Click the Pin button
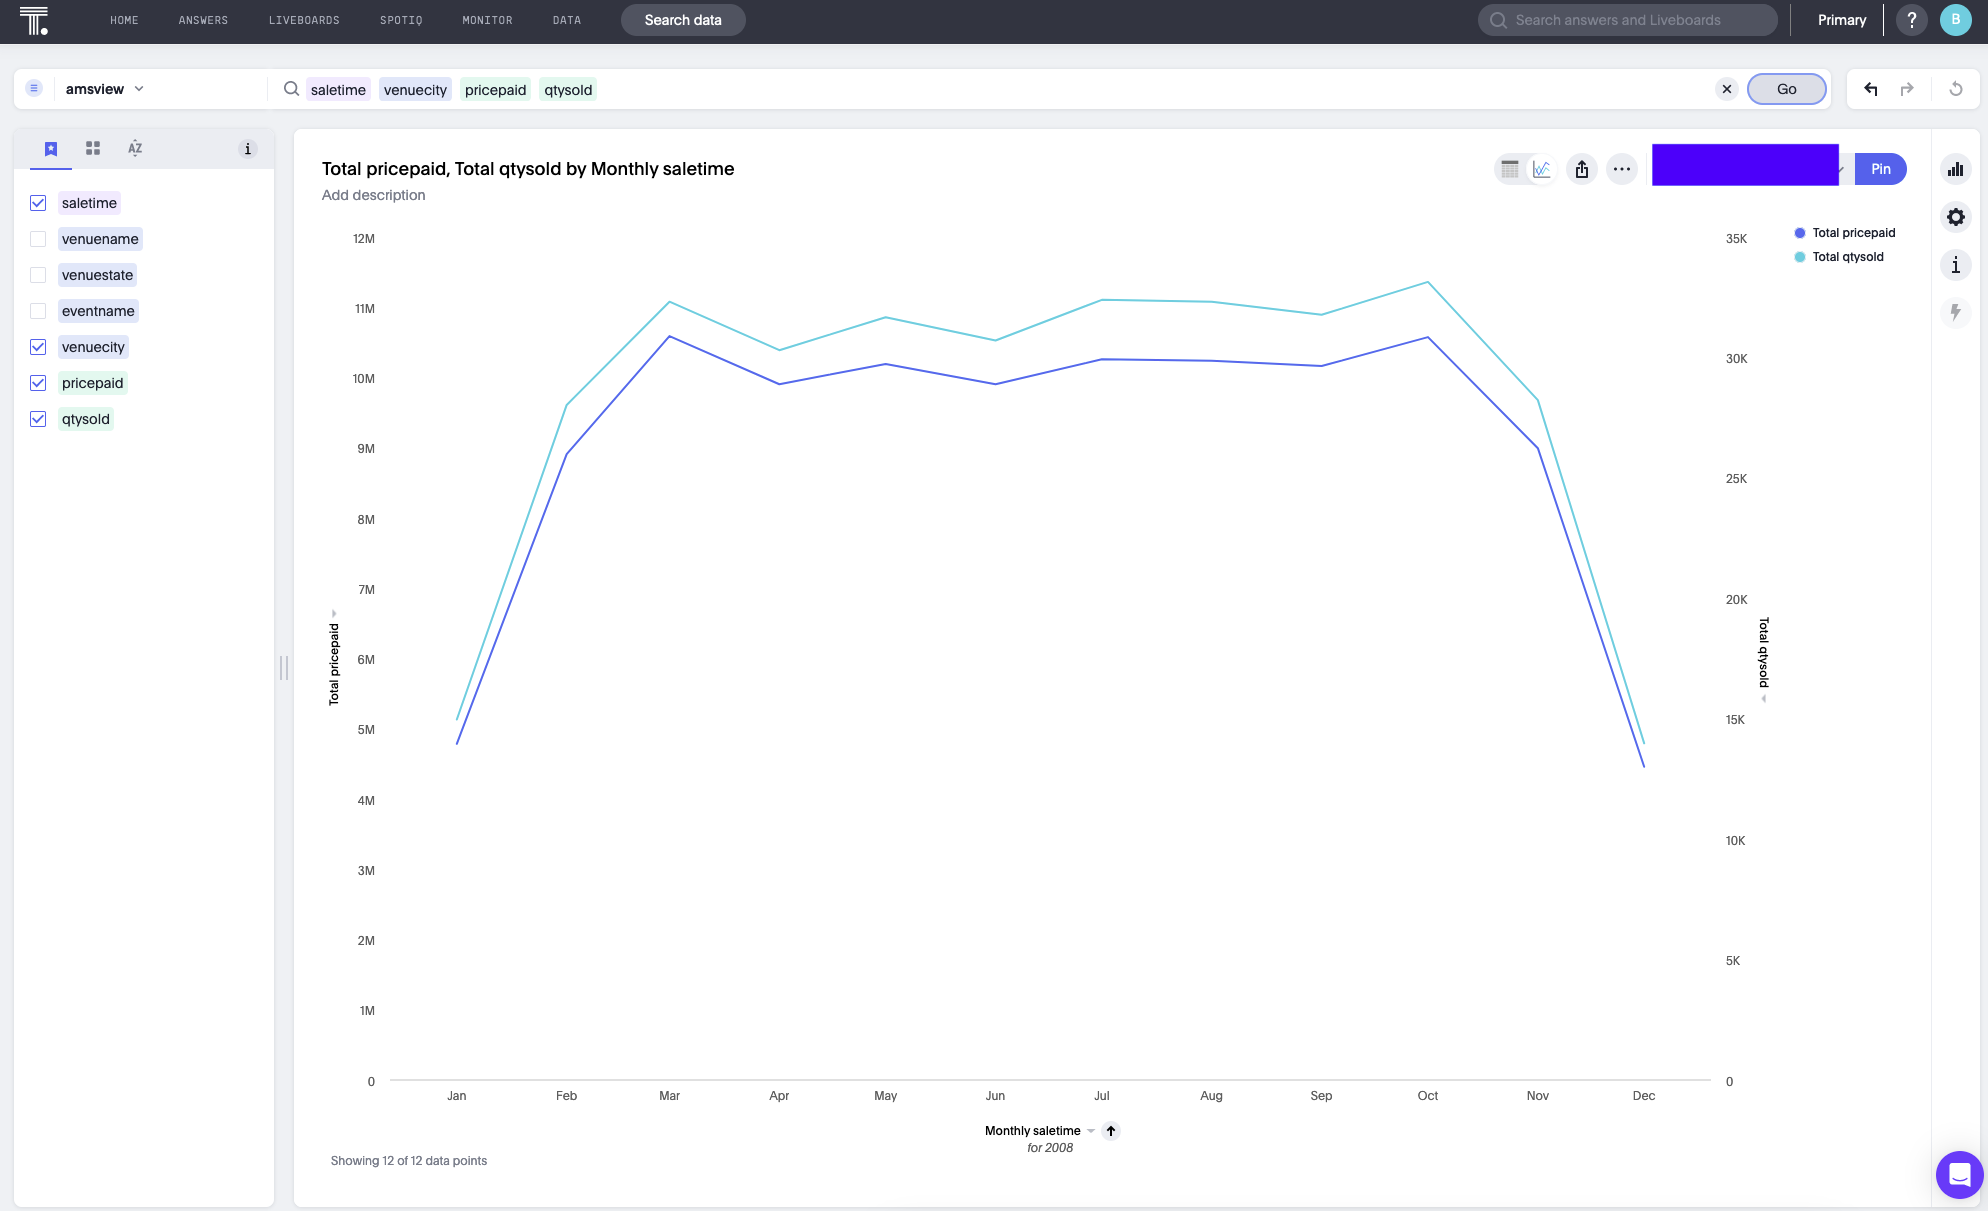 pyautogui.click(x=1880, y=169)
